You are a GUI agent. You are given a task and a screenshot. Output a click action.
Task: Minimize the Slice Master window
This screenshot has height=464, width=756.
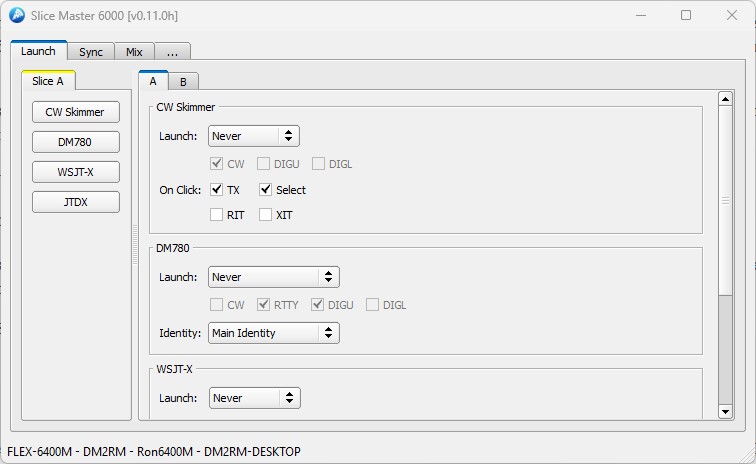click(x=641, y=15)
